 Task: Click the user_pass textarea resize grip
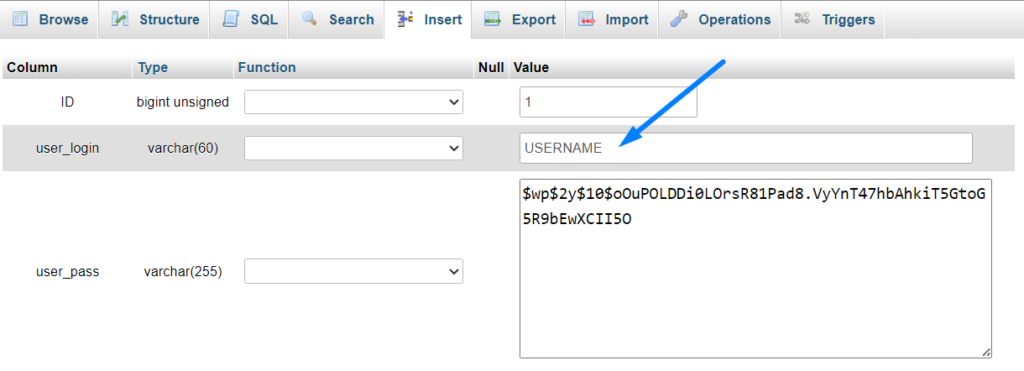986,352
